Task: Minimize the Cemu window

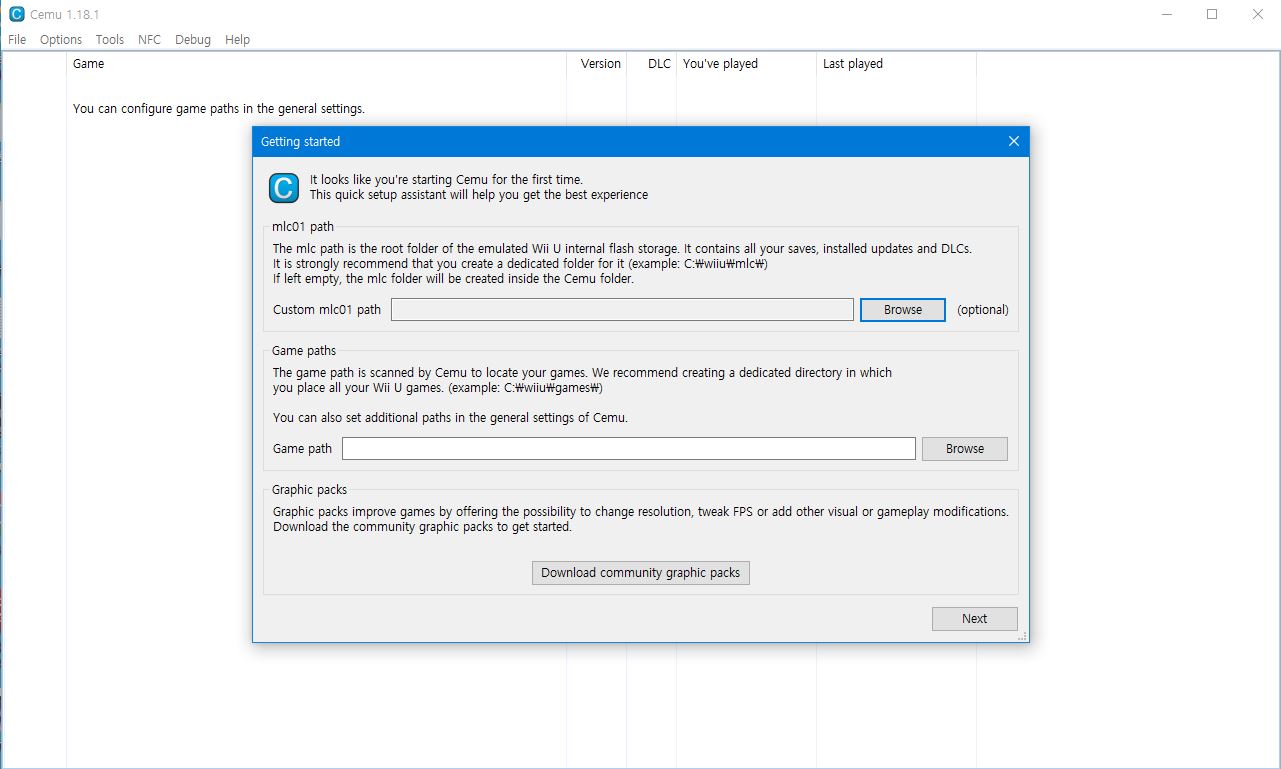Action: point(1166,14)
